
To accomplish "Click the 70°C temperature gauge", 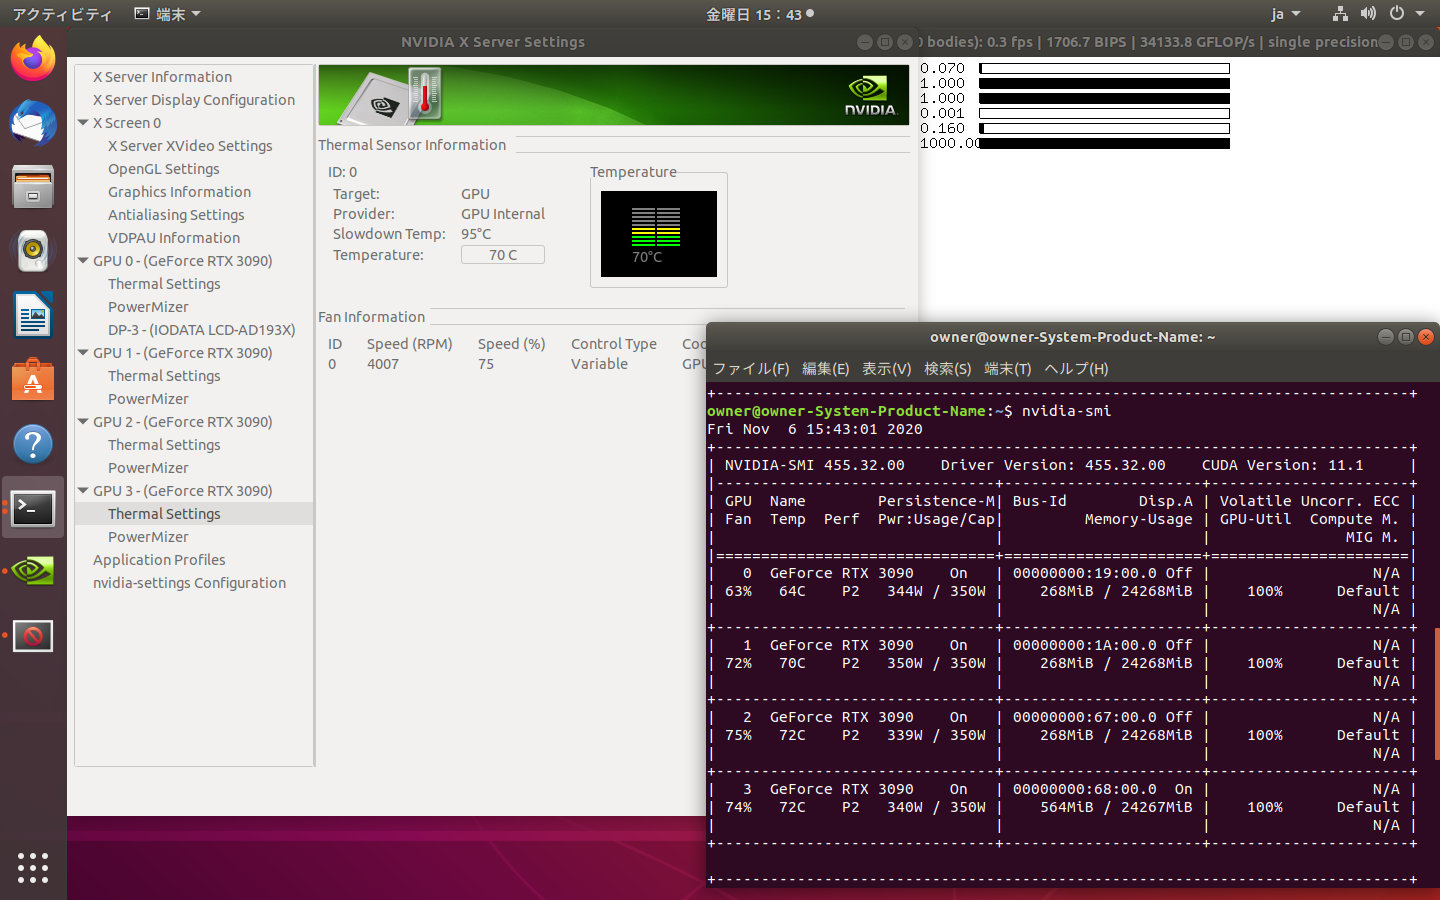I will click(x=659, y=234).
